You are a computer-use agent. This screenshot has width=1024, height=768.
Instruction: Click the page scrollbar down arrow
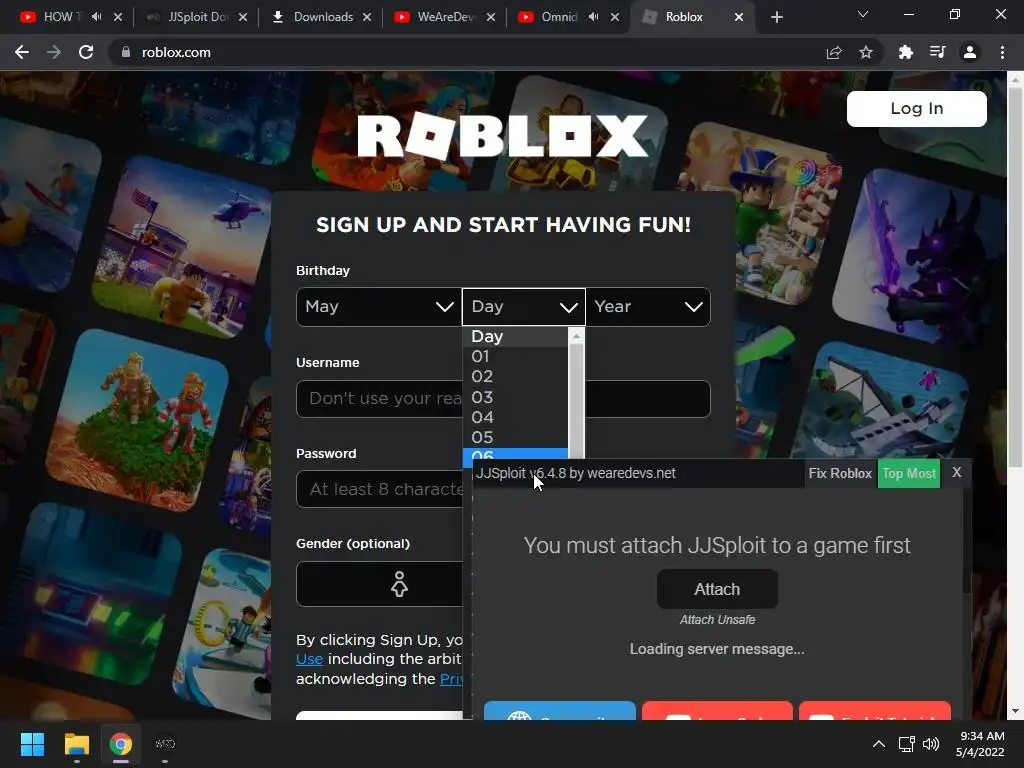click(1016, 711)
